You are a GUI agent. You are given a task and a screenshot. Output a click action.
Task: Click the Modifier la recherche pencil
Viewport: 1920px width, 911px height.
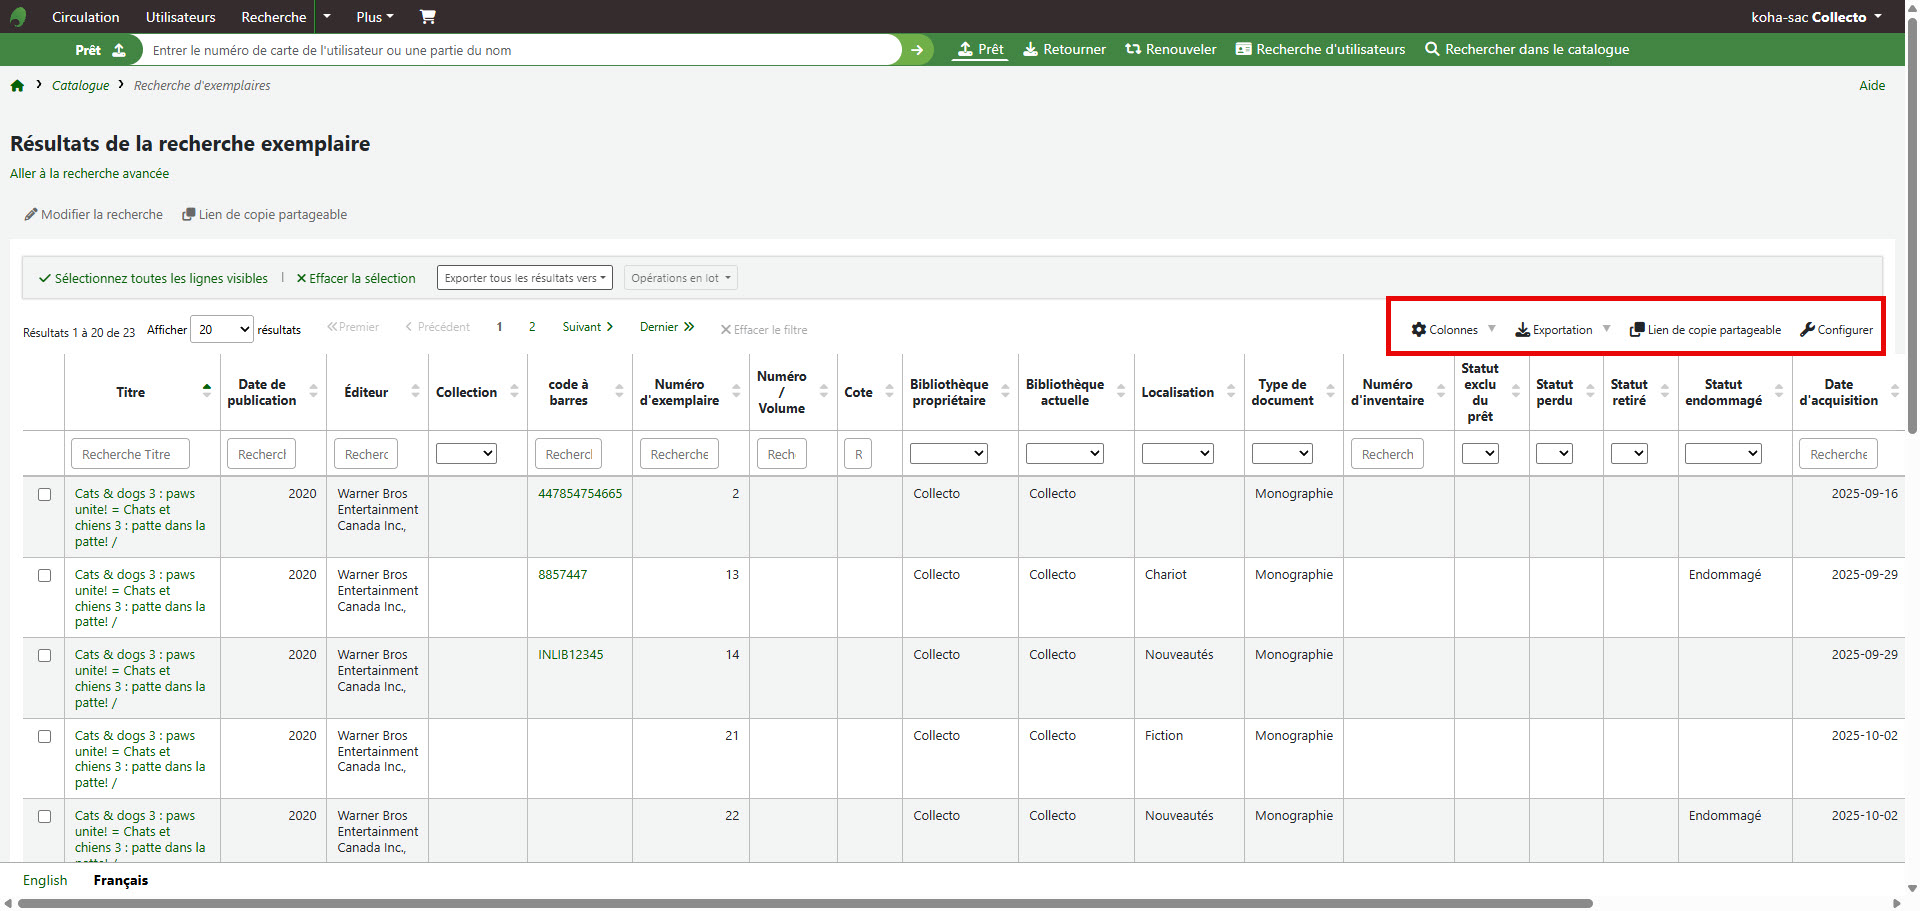tap(32, 215)
